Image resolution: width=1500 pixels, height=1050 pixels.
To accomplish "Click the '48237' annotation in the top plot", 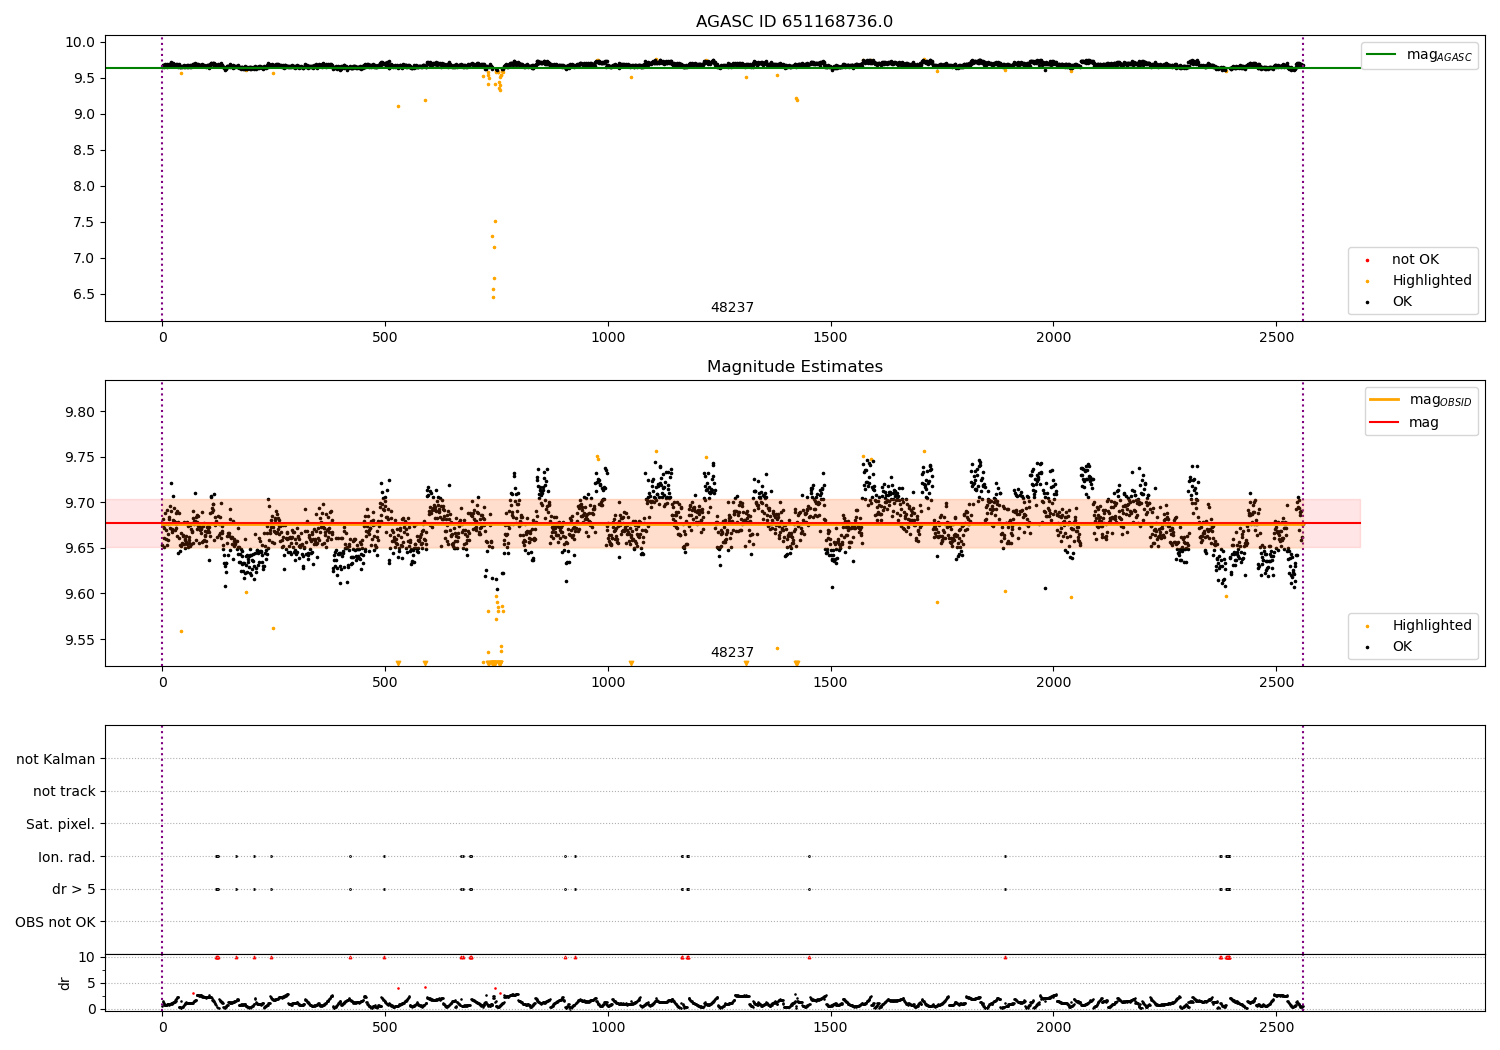I will pos(732,308).
